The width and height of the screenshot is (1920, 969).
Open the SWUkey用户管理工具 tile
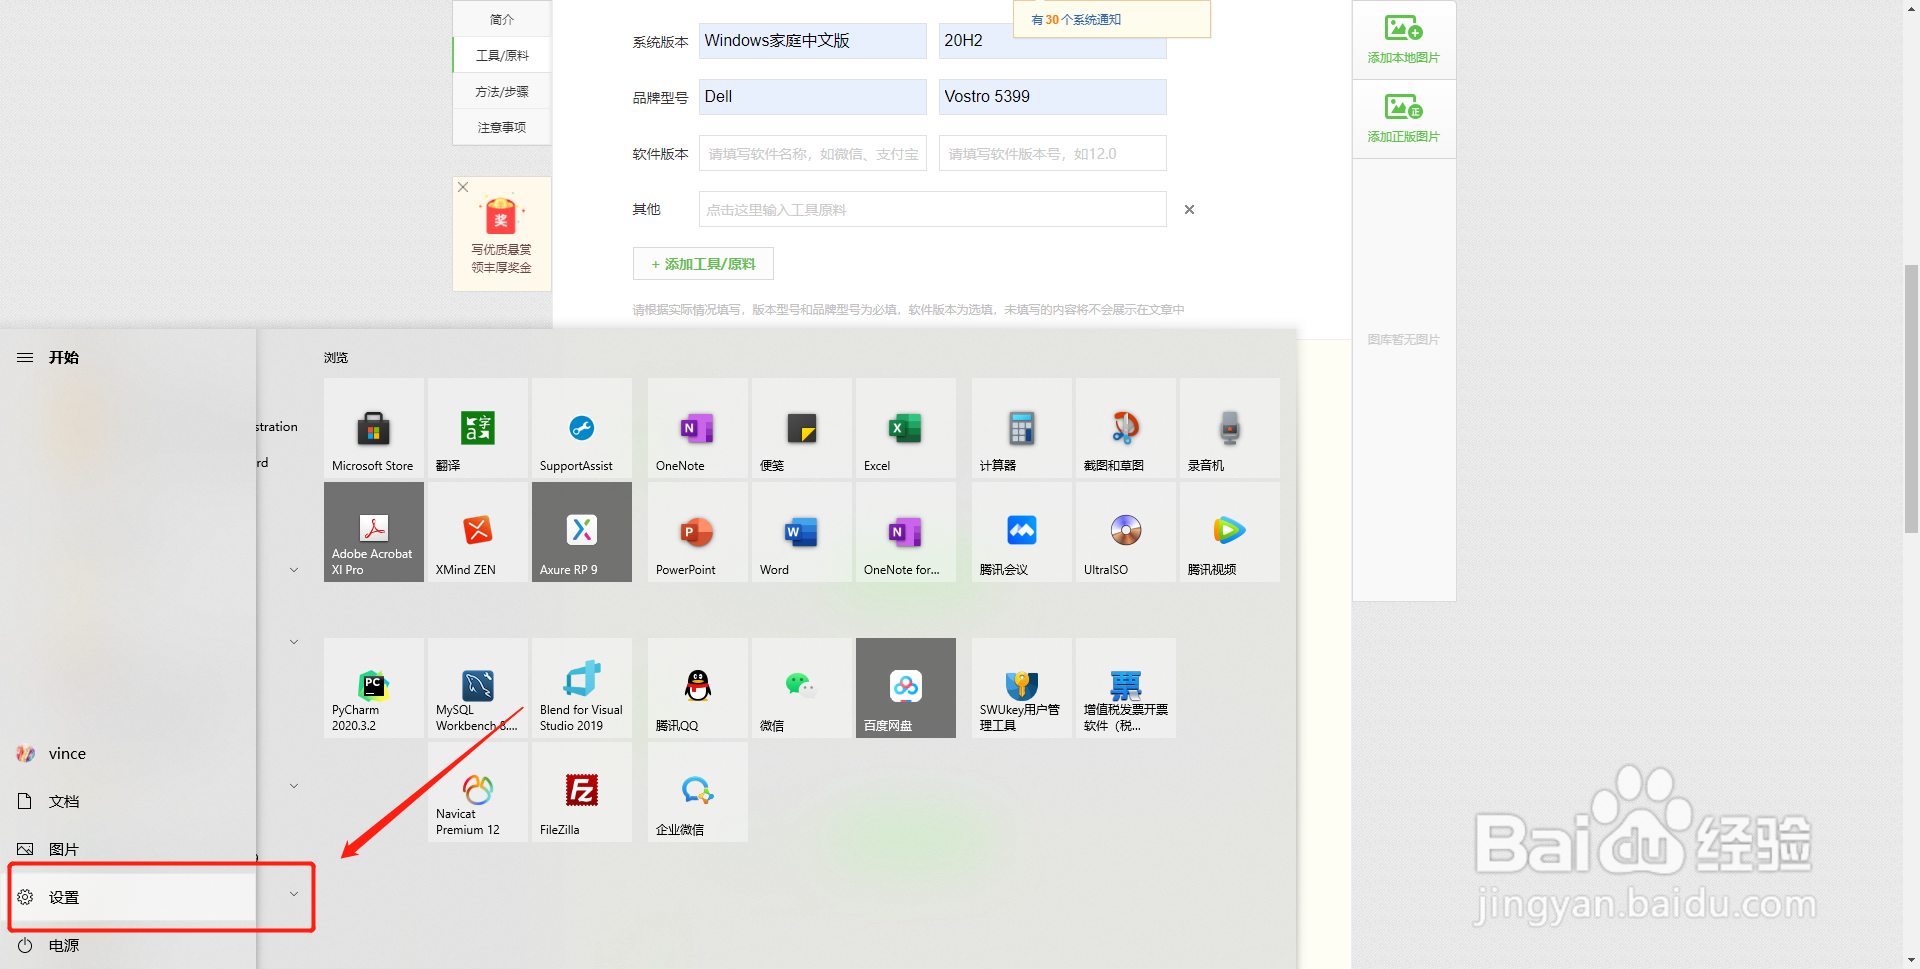point(1021,688)
